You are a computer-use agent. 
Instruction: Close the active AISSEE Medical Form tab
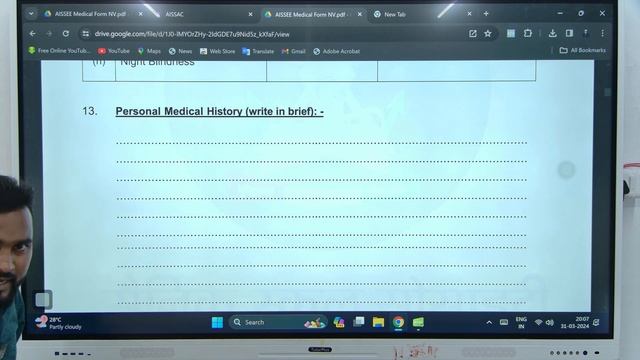click(360, 14)
